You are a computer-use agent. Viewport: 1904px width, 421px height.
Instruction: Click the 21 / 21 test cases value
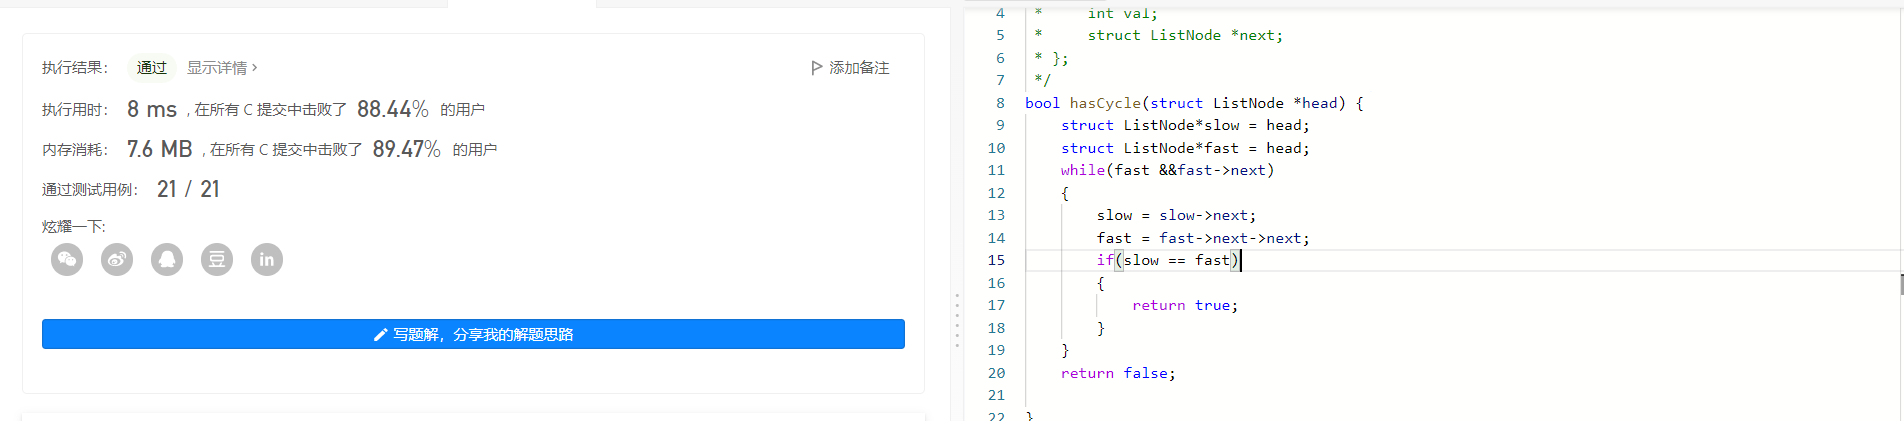click(188, 189)
